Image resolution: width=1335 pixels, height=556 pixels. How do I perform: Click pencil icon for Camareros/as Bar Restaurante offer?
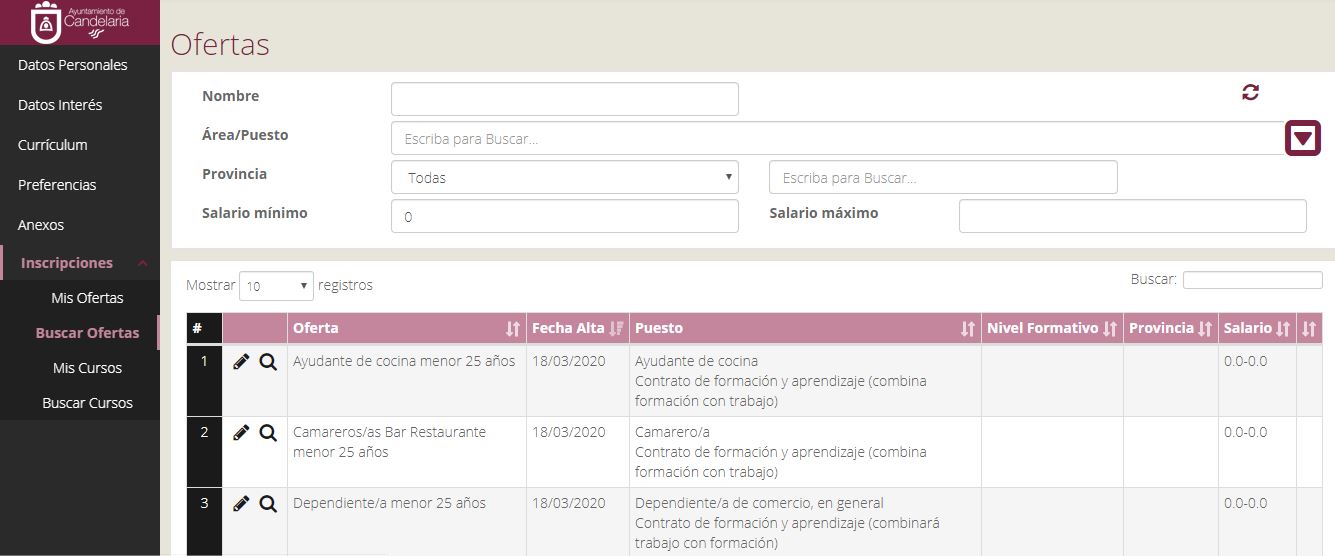tap(240, 433)
